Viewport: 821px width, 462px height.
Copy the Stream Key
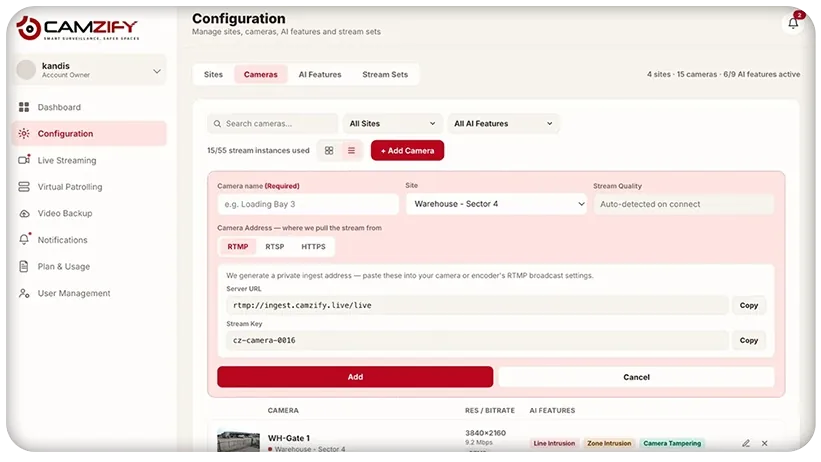click(749, 340)
